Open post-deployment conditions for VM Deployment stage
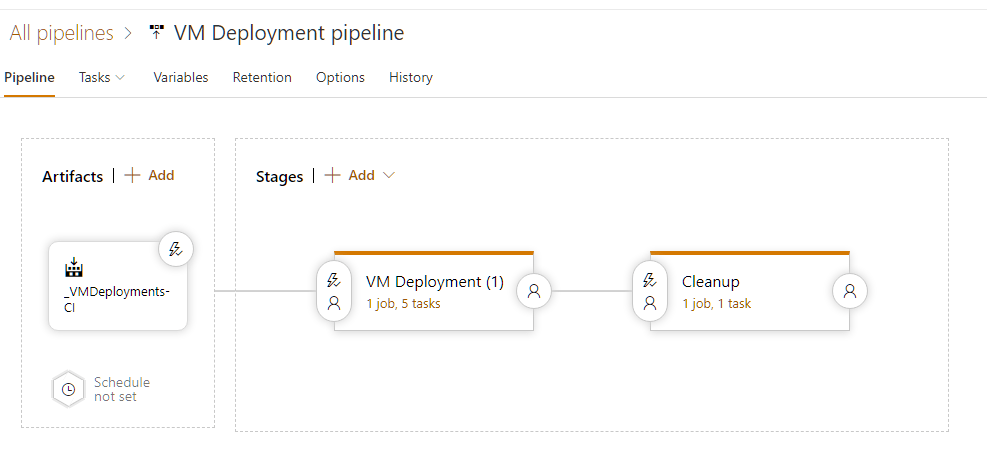 pyautogui.click(x=534, y=291)
